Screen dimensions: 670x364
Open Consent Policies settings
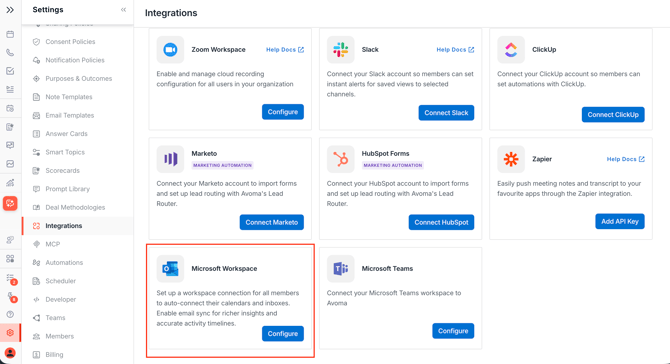click(70, 41)
